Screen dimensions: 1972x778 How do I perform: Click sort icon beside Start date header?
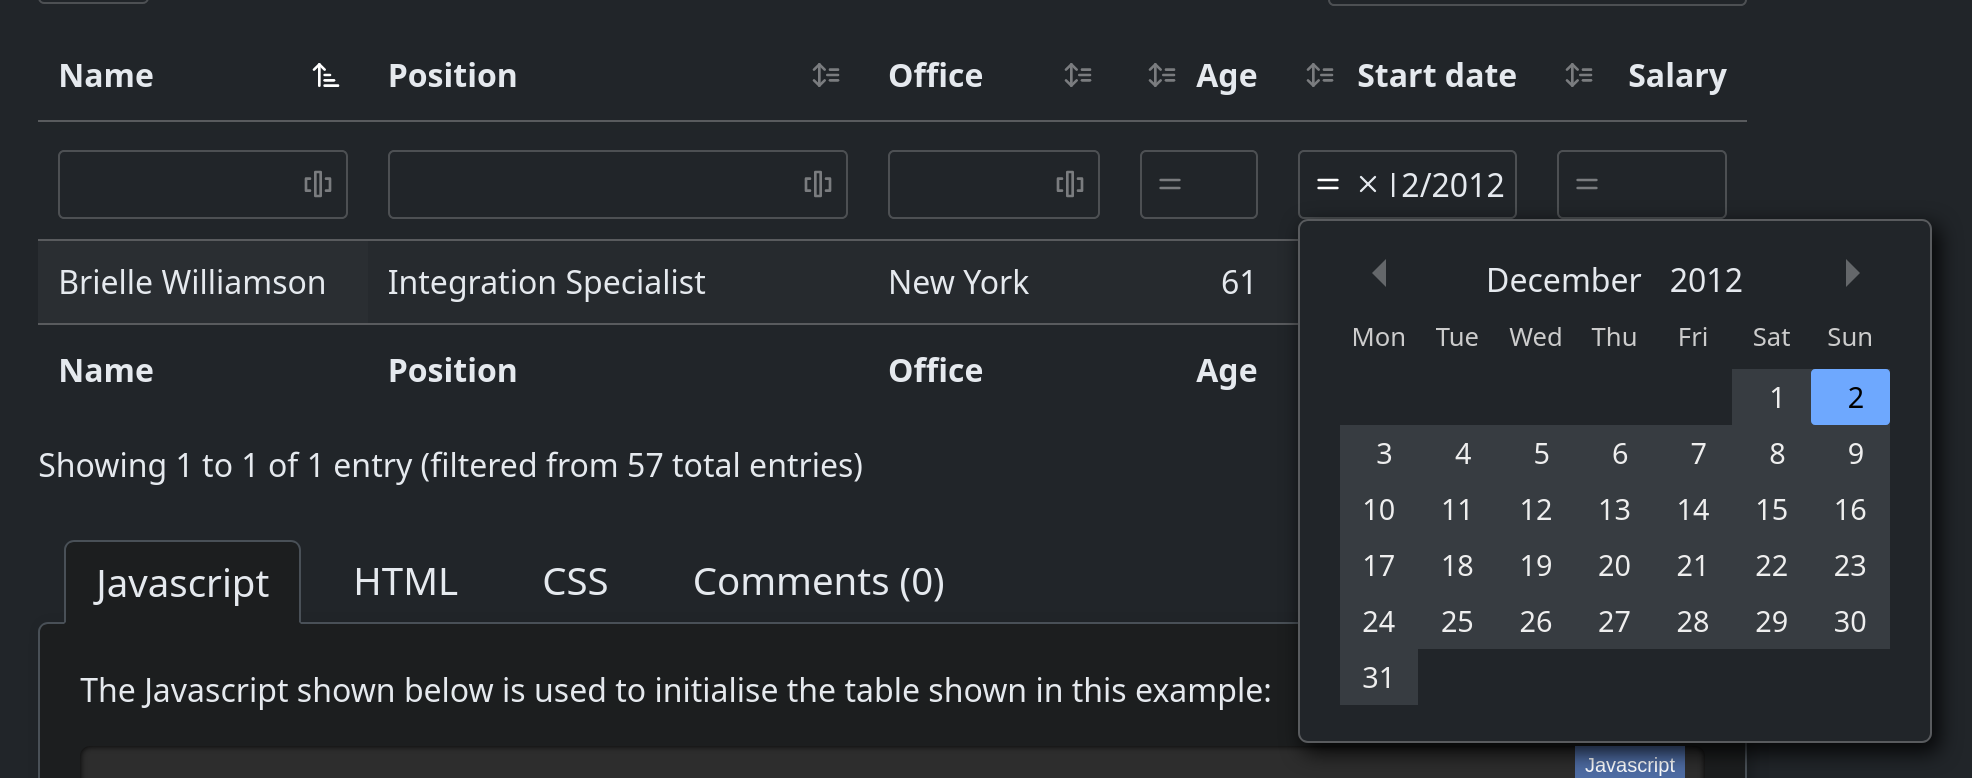point(1319,76)
